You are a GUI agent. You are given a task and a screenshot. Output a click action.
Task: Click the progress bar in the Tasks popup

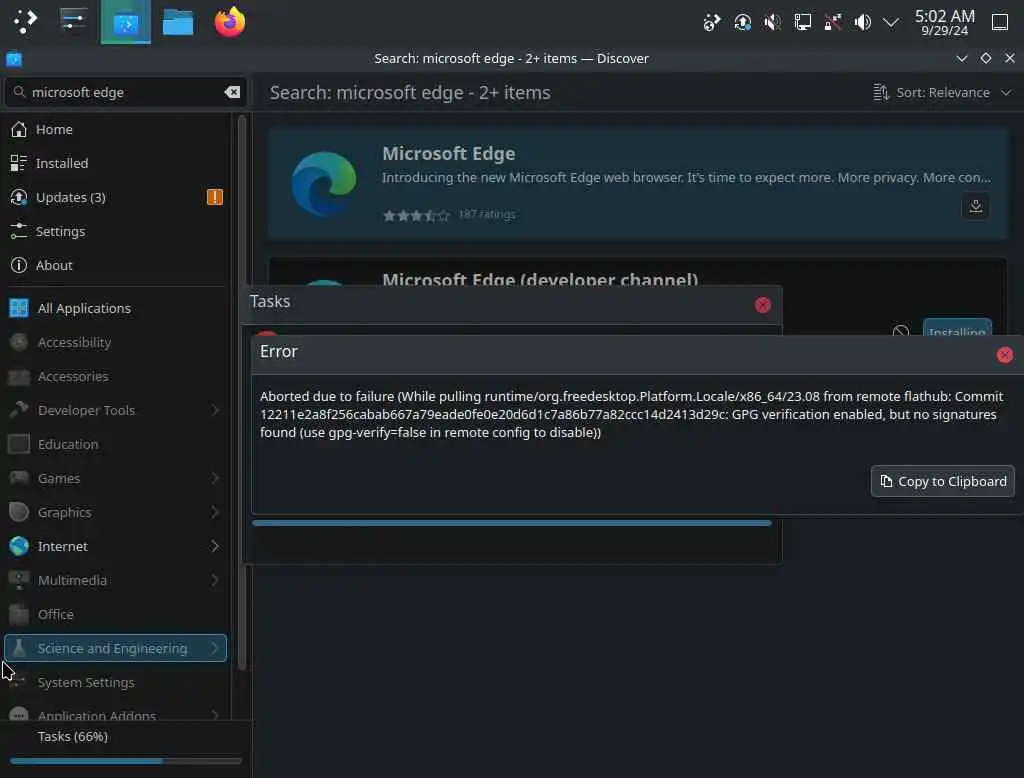click(511, 523)
